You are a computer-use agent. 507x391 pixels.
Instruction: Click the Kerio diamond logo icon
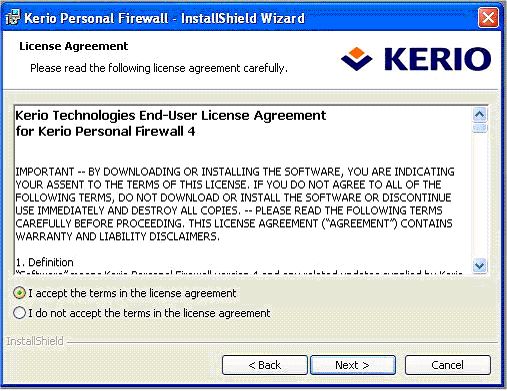[356, 59]
